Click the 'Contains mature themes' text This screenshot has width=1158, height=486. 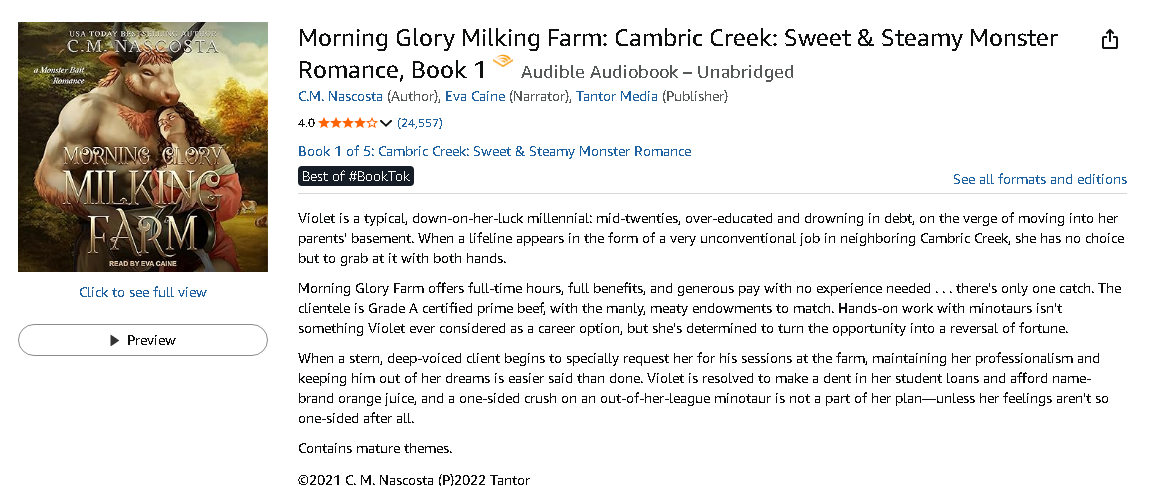(375, 448)
